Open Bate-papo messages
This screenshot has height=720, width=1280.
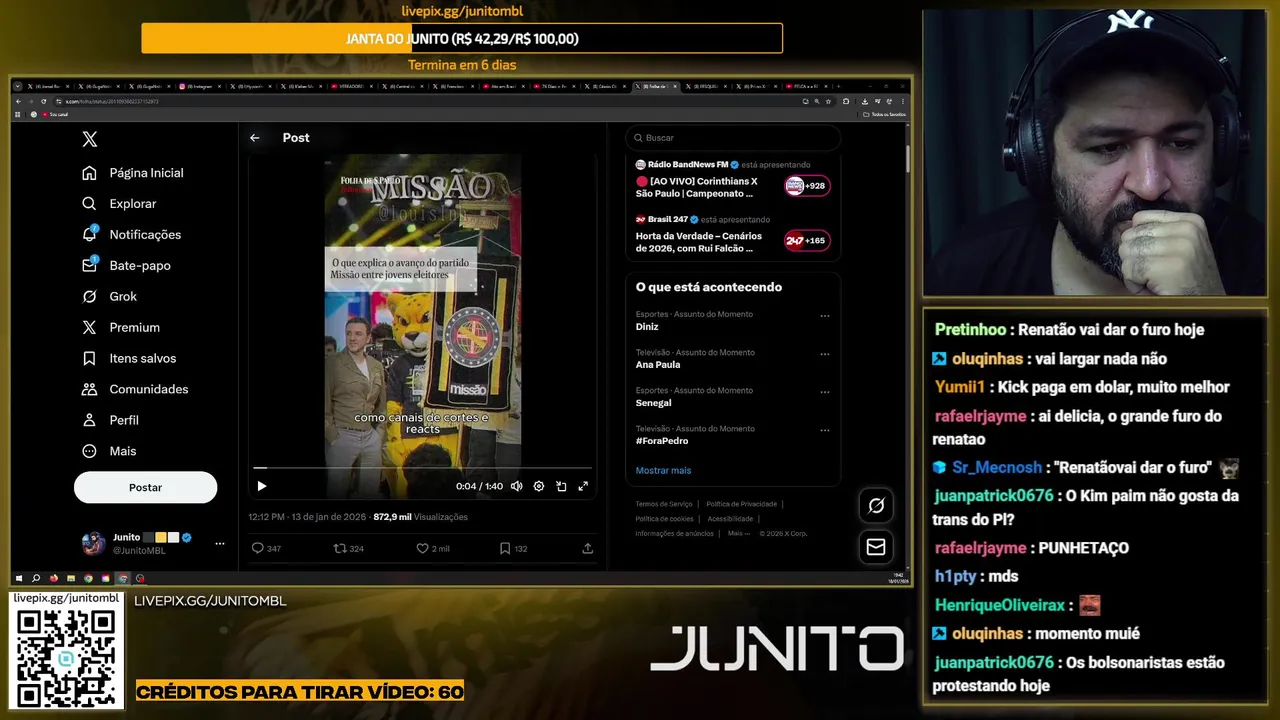[127, 266]
